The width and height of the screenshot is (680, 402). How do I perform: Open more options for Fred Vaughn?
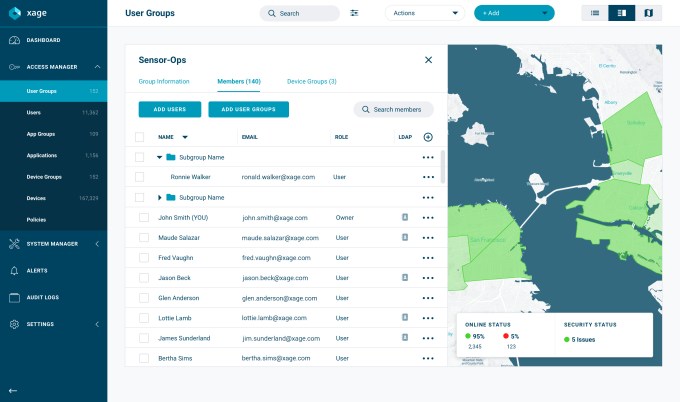coord(428,258)
